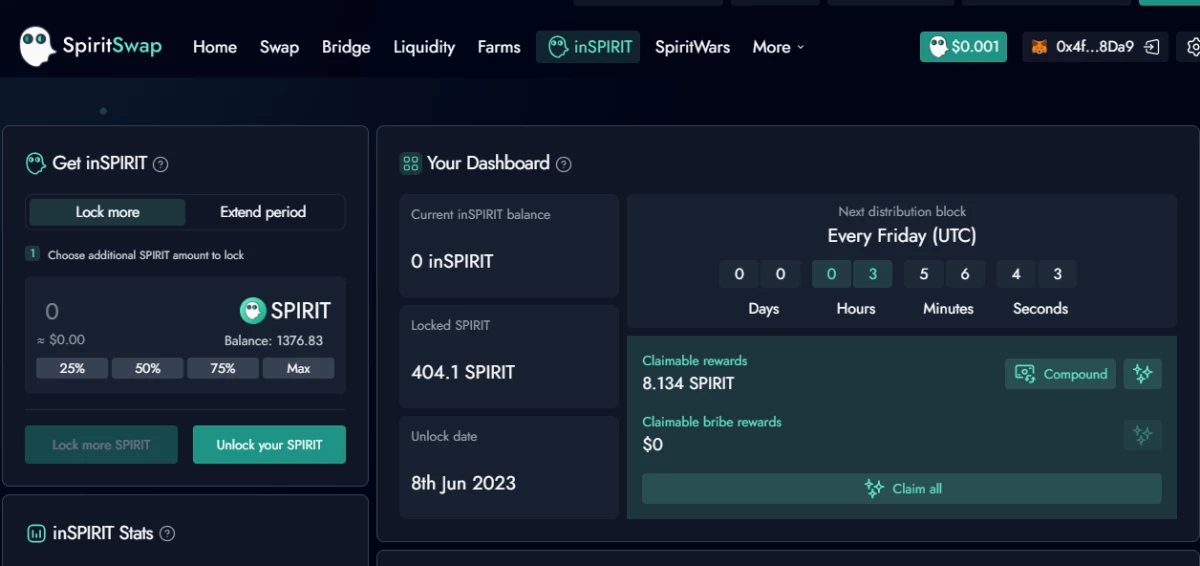This screenshot has height=566, width=1200.
Task: Click the SPIRIT amount input field
Action: (x=130, y=312)
